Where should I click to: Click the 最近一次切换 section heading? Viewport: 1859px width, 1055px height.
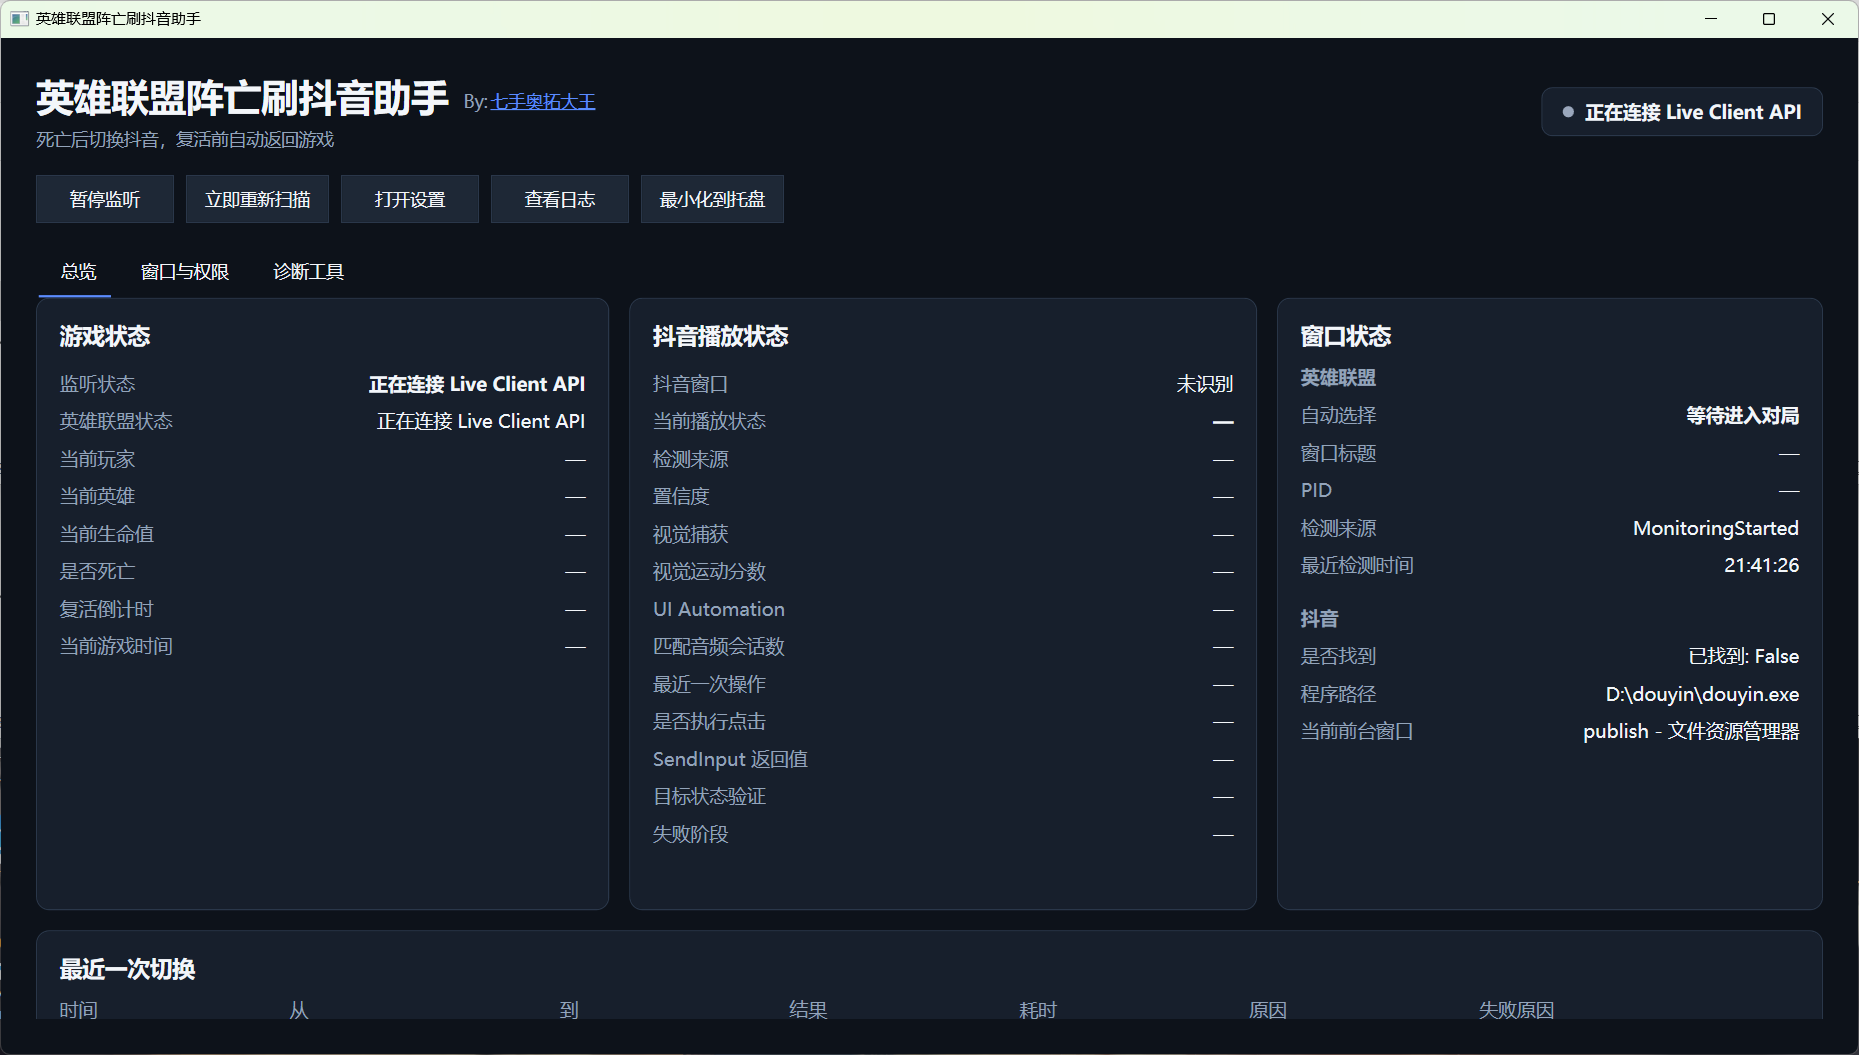(x=128, y=969)
